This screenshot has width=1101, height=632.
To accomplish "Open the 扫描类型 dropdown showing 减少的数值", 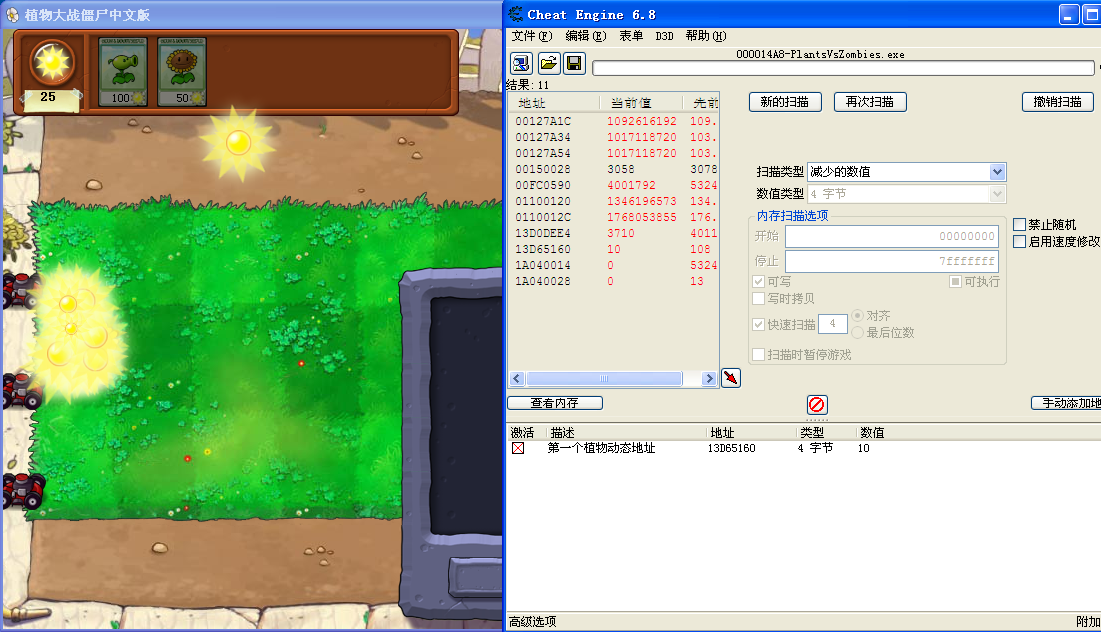I will point(906,172).
